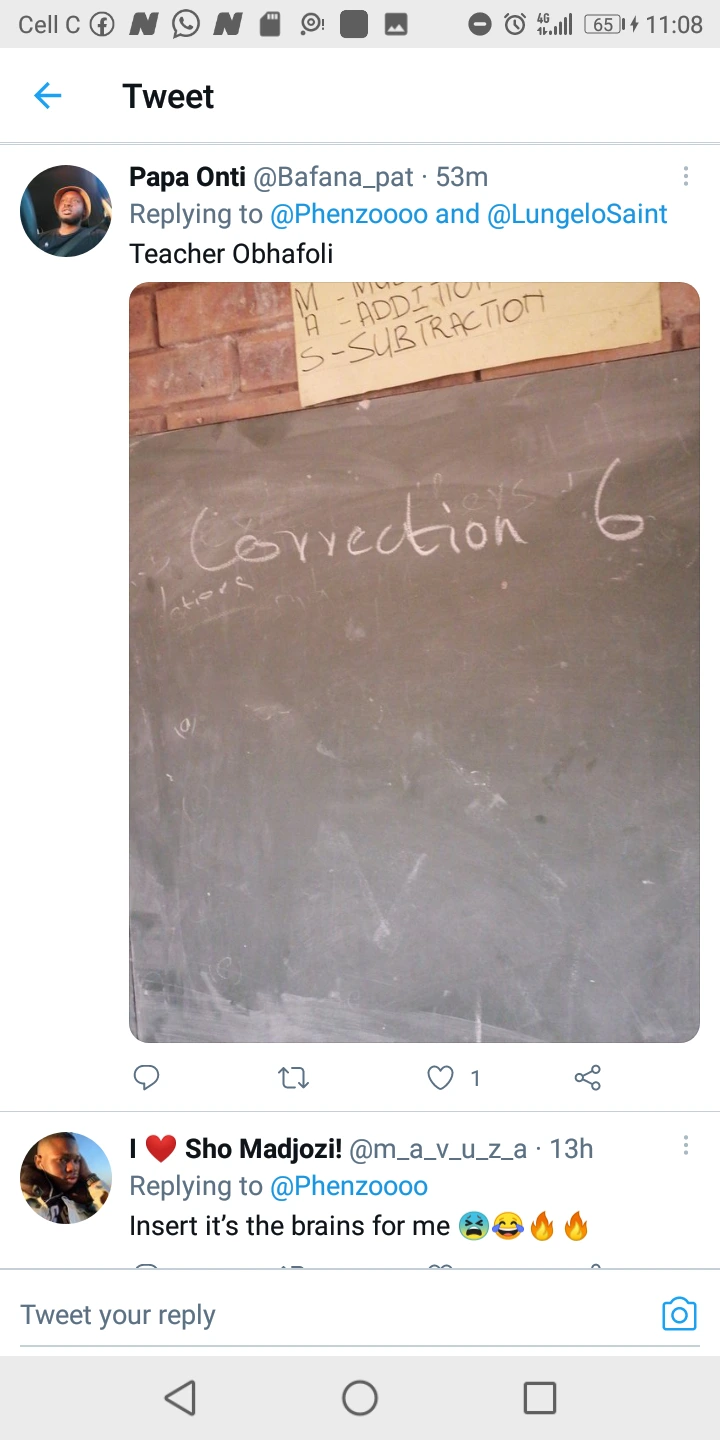Tap Android recent apps square

[x=540, y=1397]
